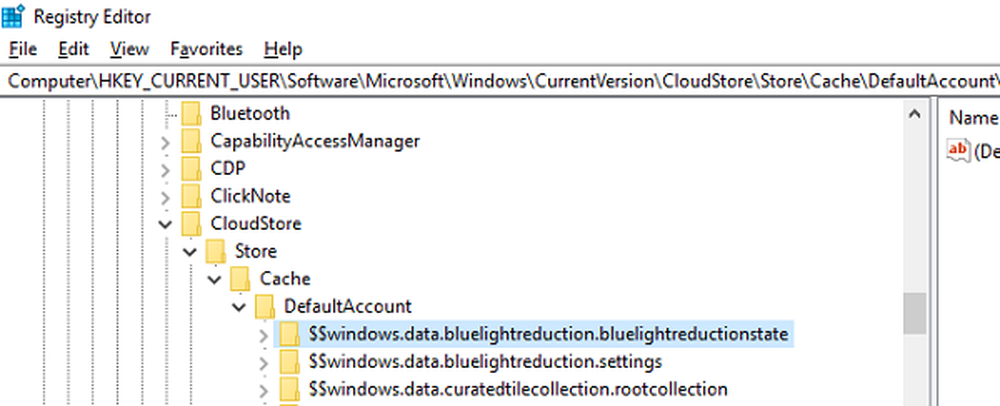The width and height of the screenshot is (1000, 406).
Task: Click the ClickNote folder icon
Action: 191,196
